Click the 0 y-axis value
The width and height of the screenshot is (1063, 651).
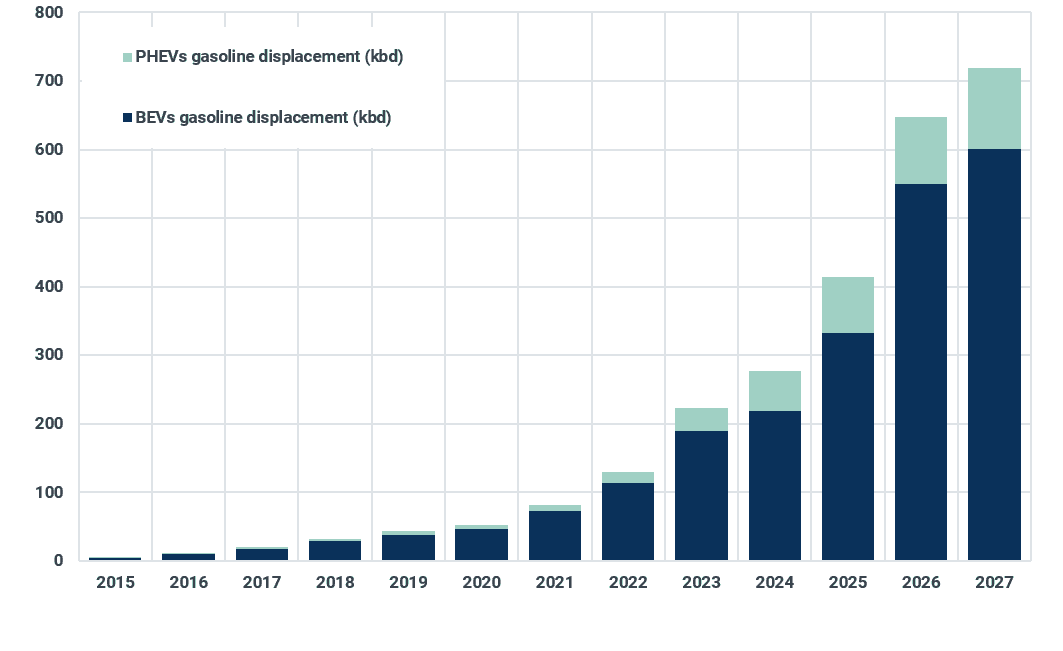[x=58, y=561]
